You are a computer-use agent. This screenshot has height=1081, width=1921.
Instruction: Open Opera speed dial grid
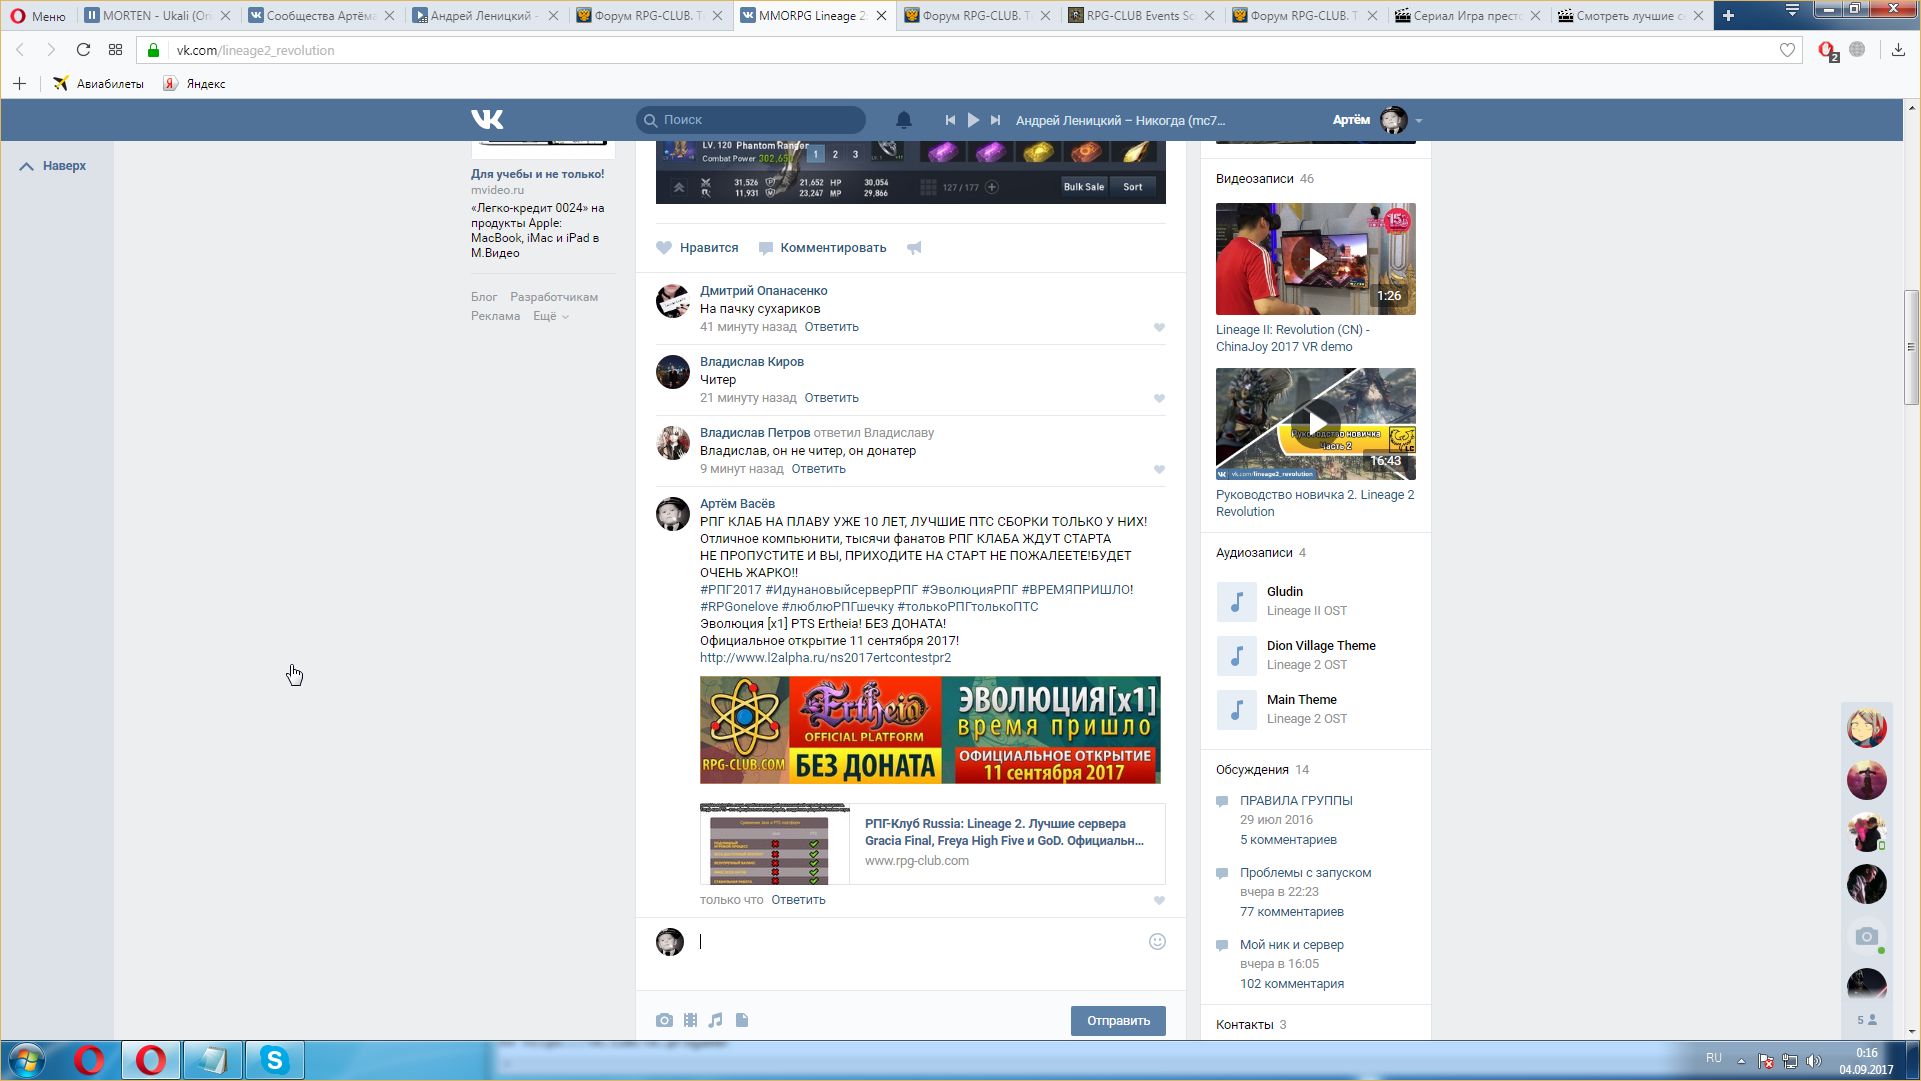(x=115, y=50)
